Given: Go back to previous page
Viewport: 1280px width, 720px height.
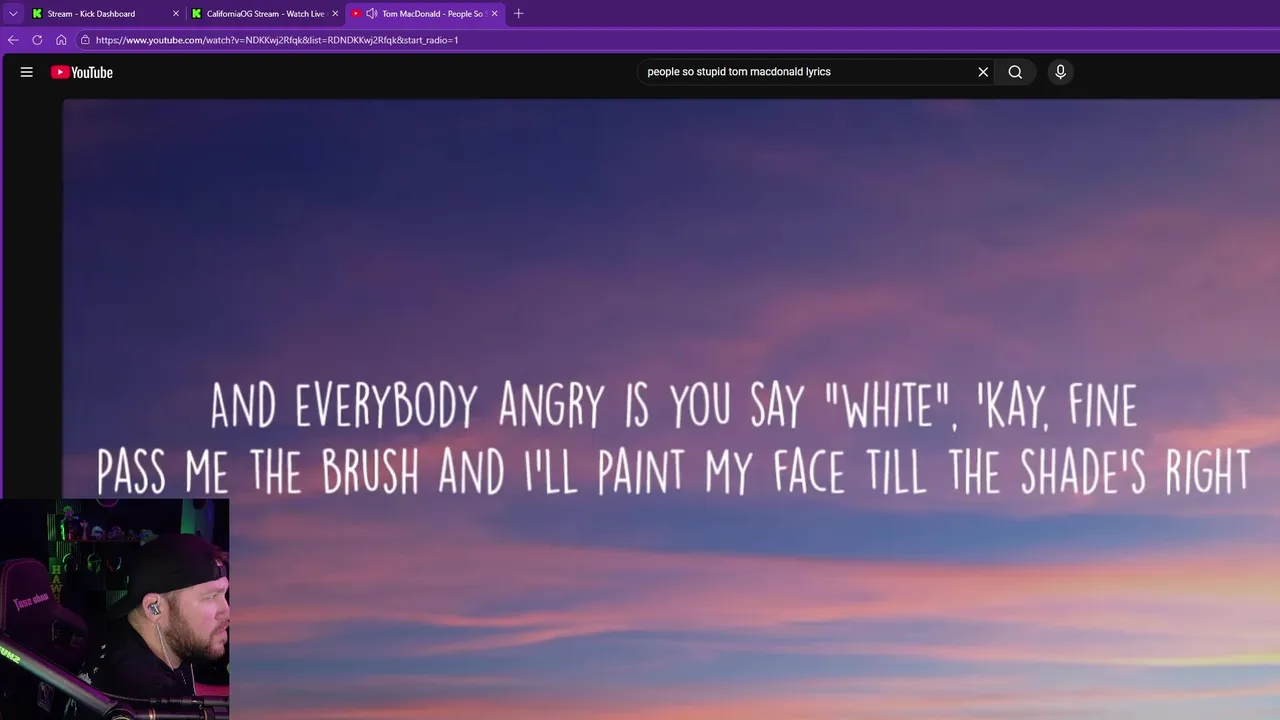Looking at the screenshot, I should 13,40.
